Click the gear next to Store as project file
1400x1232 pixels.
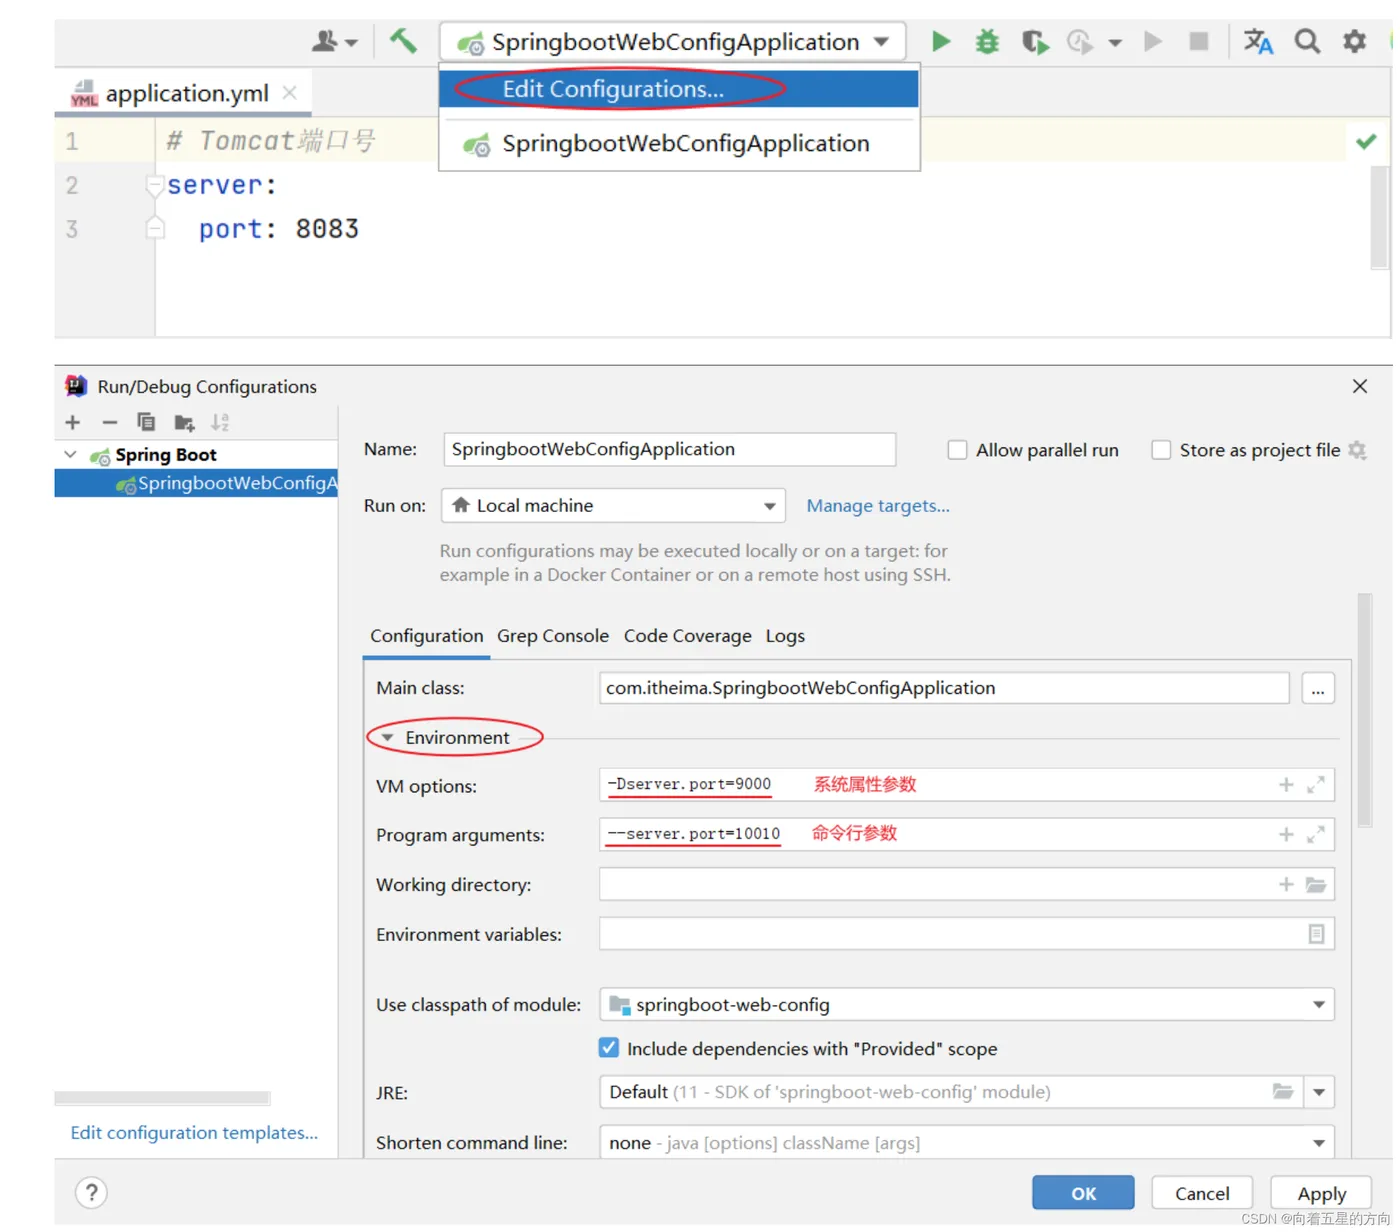point(1357,450)
